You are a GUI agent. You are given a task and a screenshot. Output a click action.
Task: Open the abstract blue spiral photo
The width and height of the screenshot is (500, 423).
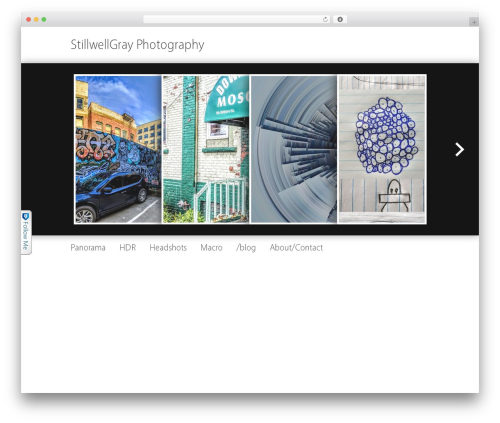point(294,149)
